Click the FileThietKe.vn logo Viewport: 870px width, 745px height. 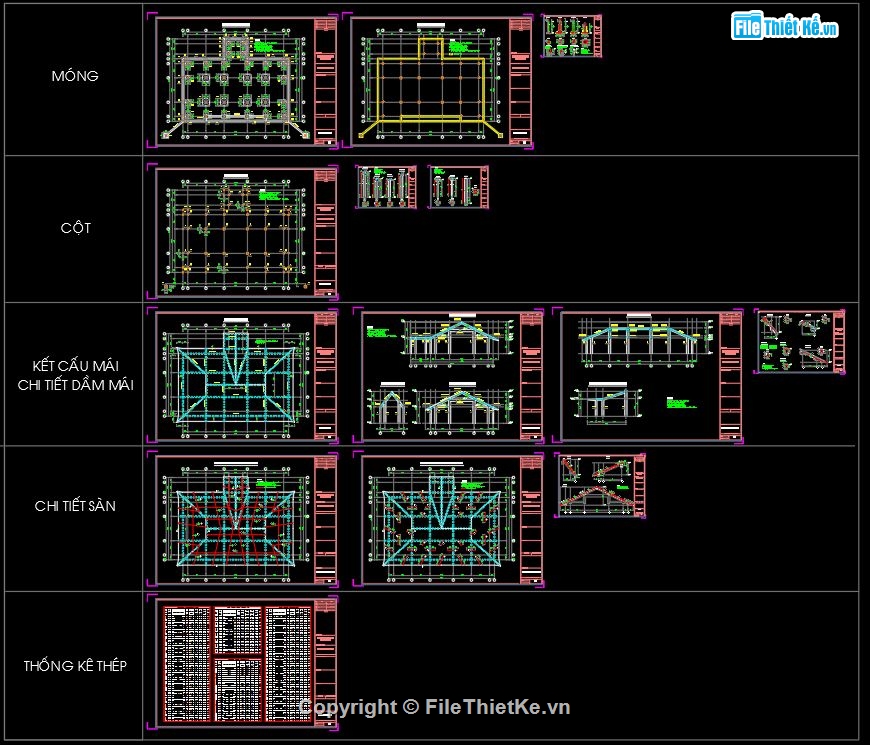point(784,28)
